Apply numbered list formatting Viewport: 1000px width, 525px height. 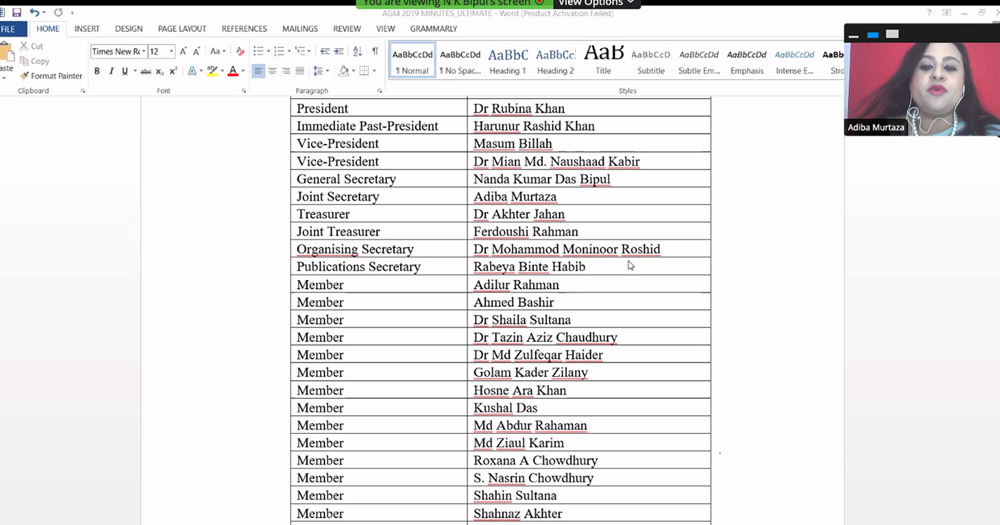point(279,51)
